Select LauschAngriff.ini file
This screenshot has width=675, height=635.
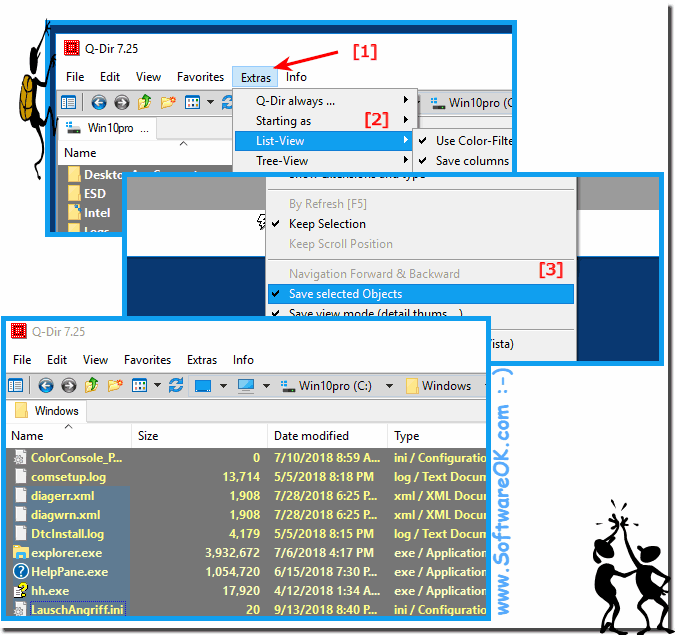[77, 609]
